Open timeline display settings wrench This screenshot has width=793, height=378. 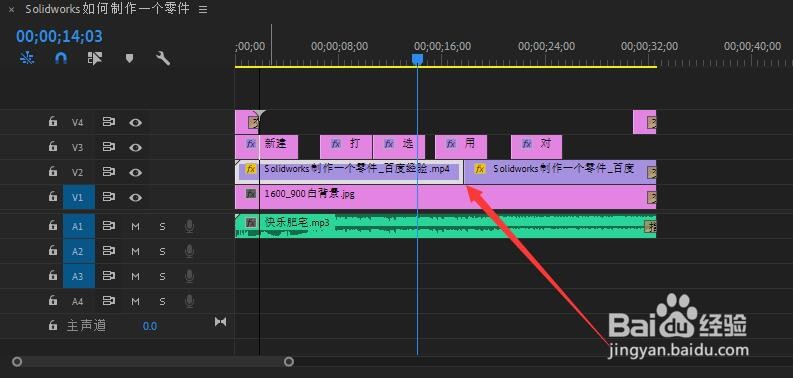163,58
